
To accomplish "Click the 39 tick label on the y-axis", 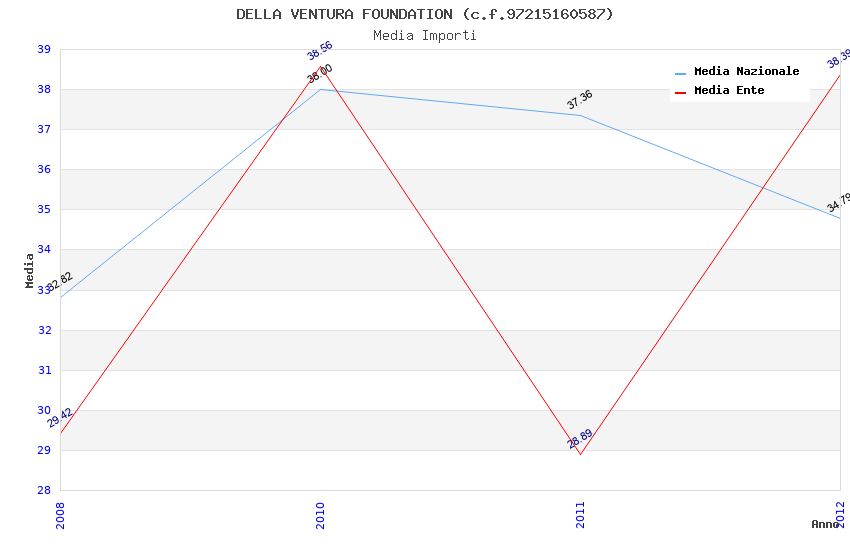I will 44,49.
